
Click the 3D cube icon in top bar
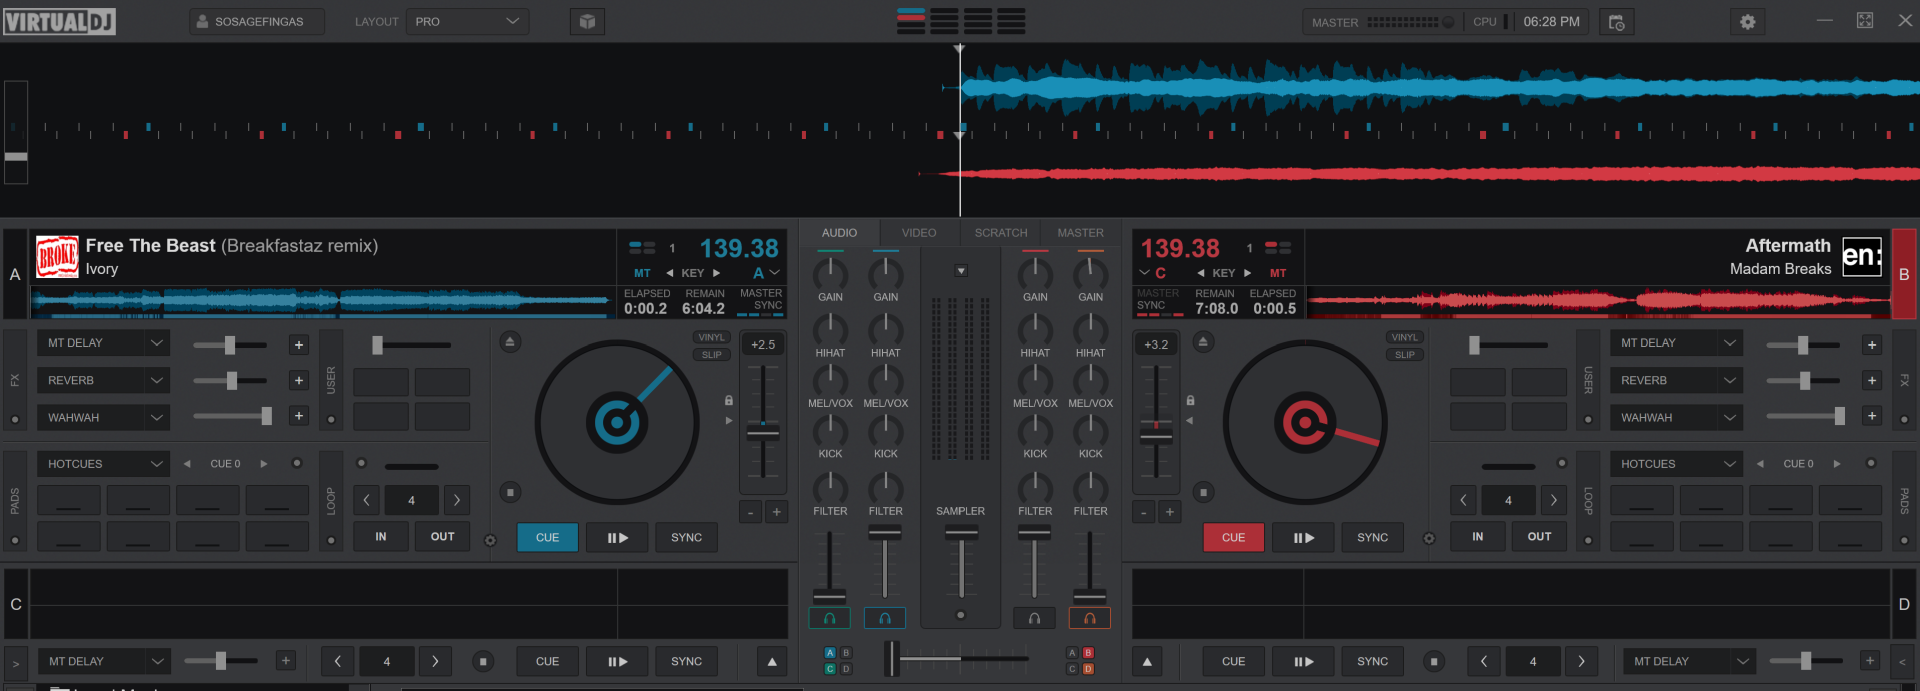(x=587, y=22)
